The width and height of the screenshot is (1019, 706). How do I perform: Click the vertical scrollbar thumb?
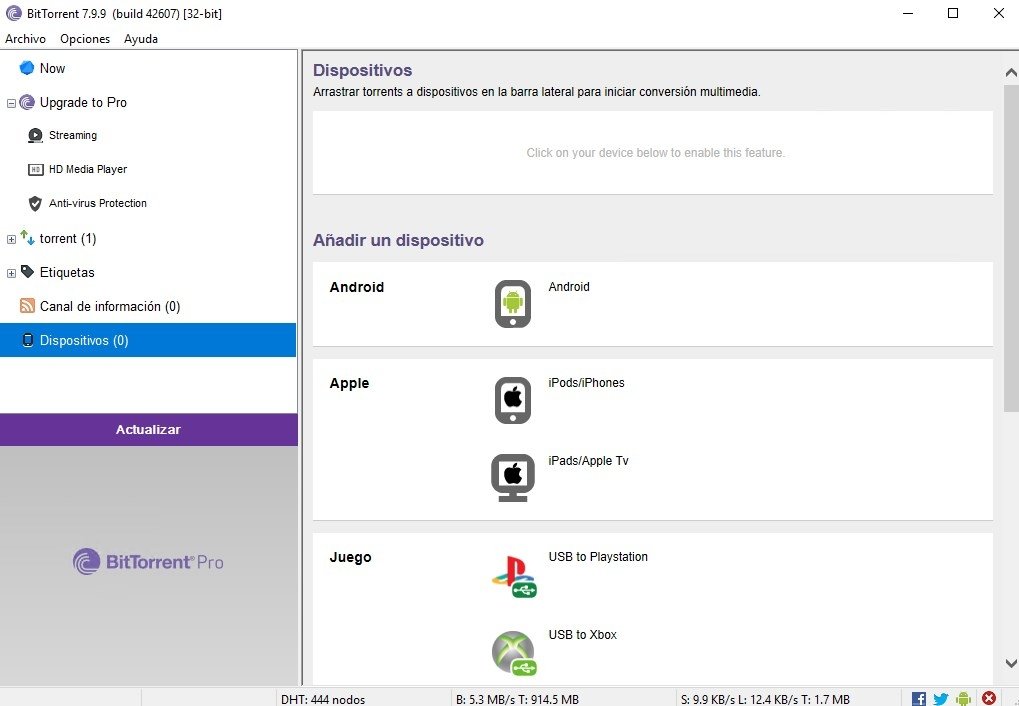pos(1011,247)
